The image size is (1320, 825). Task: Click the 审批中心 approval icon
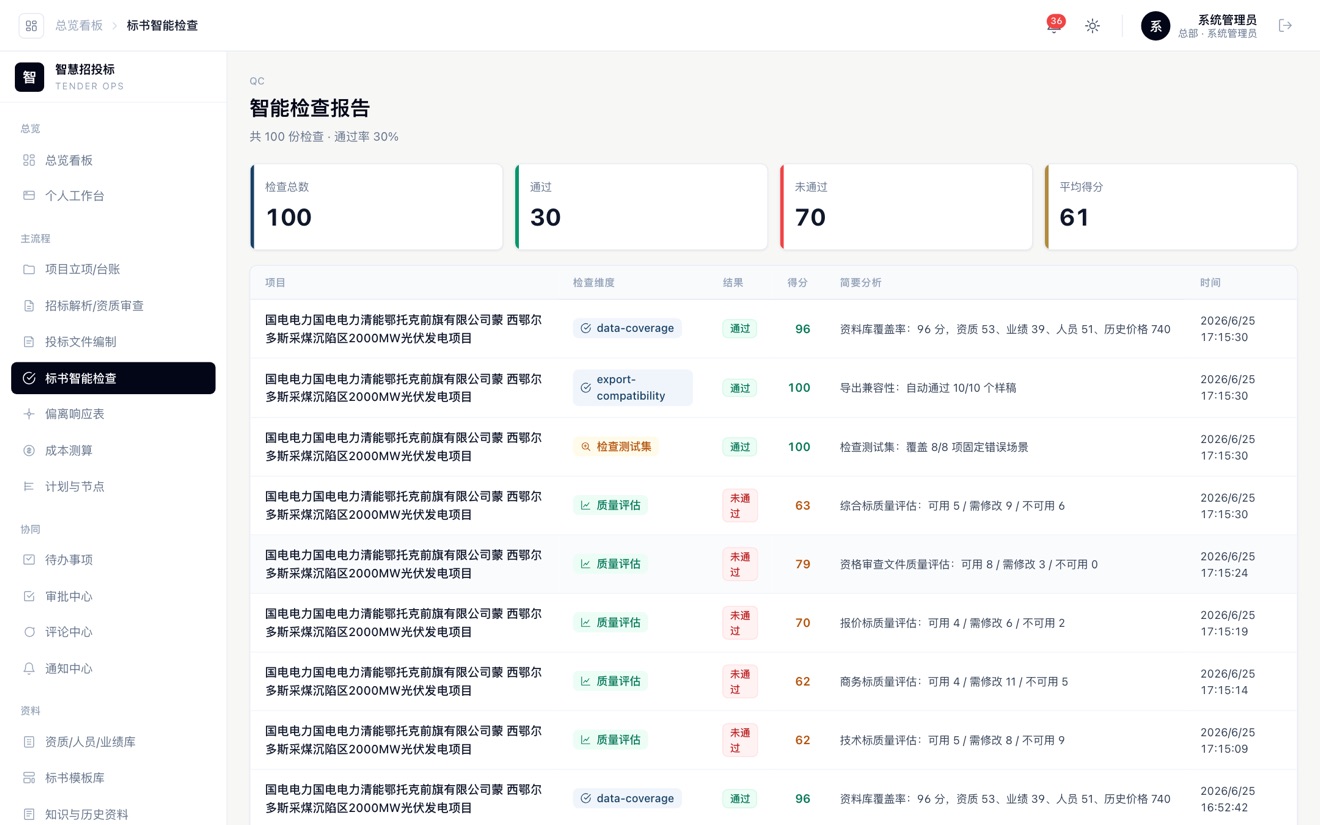tap(29, 596)
